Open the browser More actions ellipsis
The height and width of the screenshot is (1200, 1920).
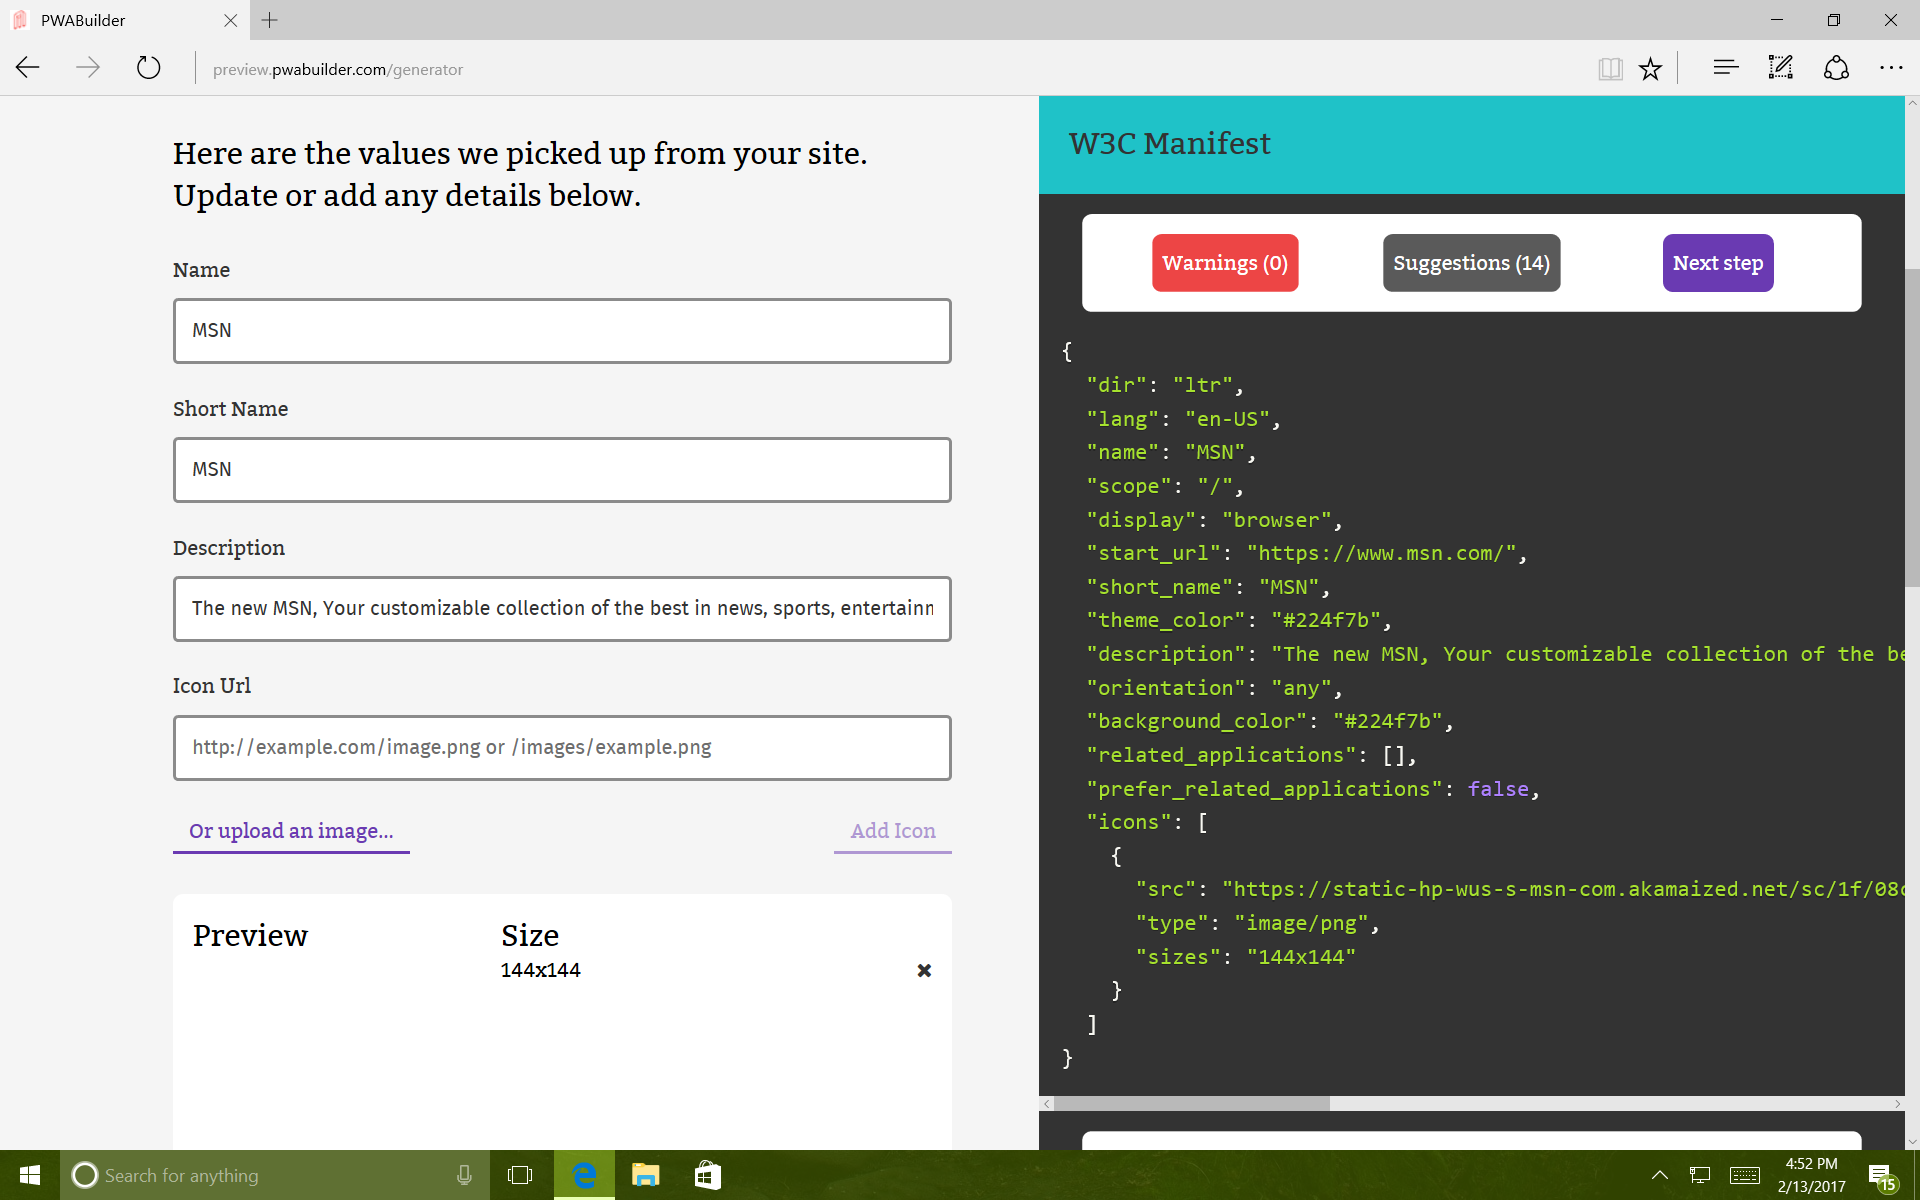[x=1890, y=68]
